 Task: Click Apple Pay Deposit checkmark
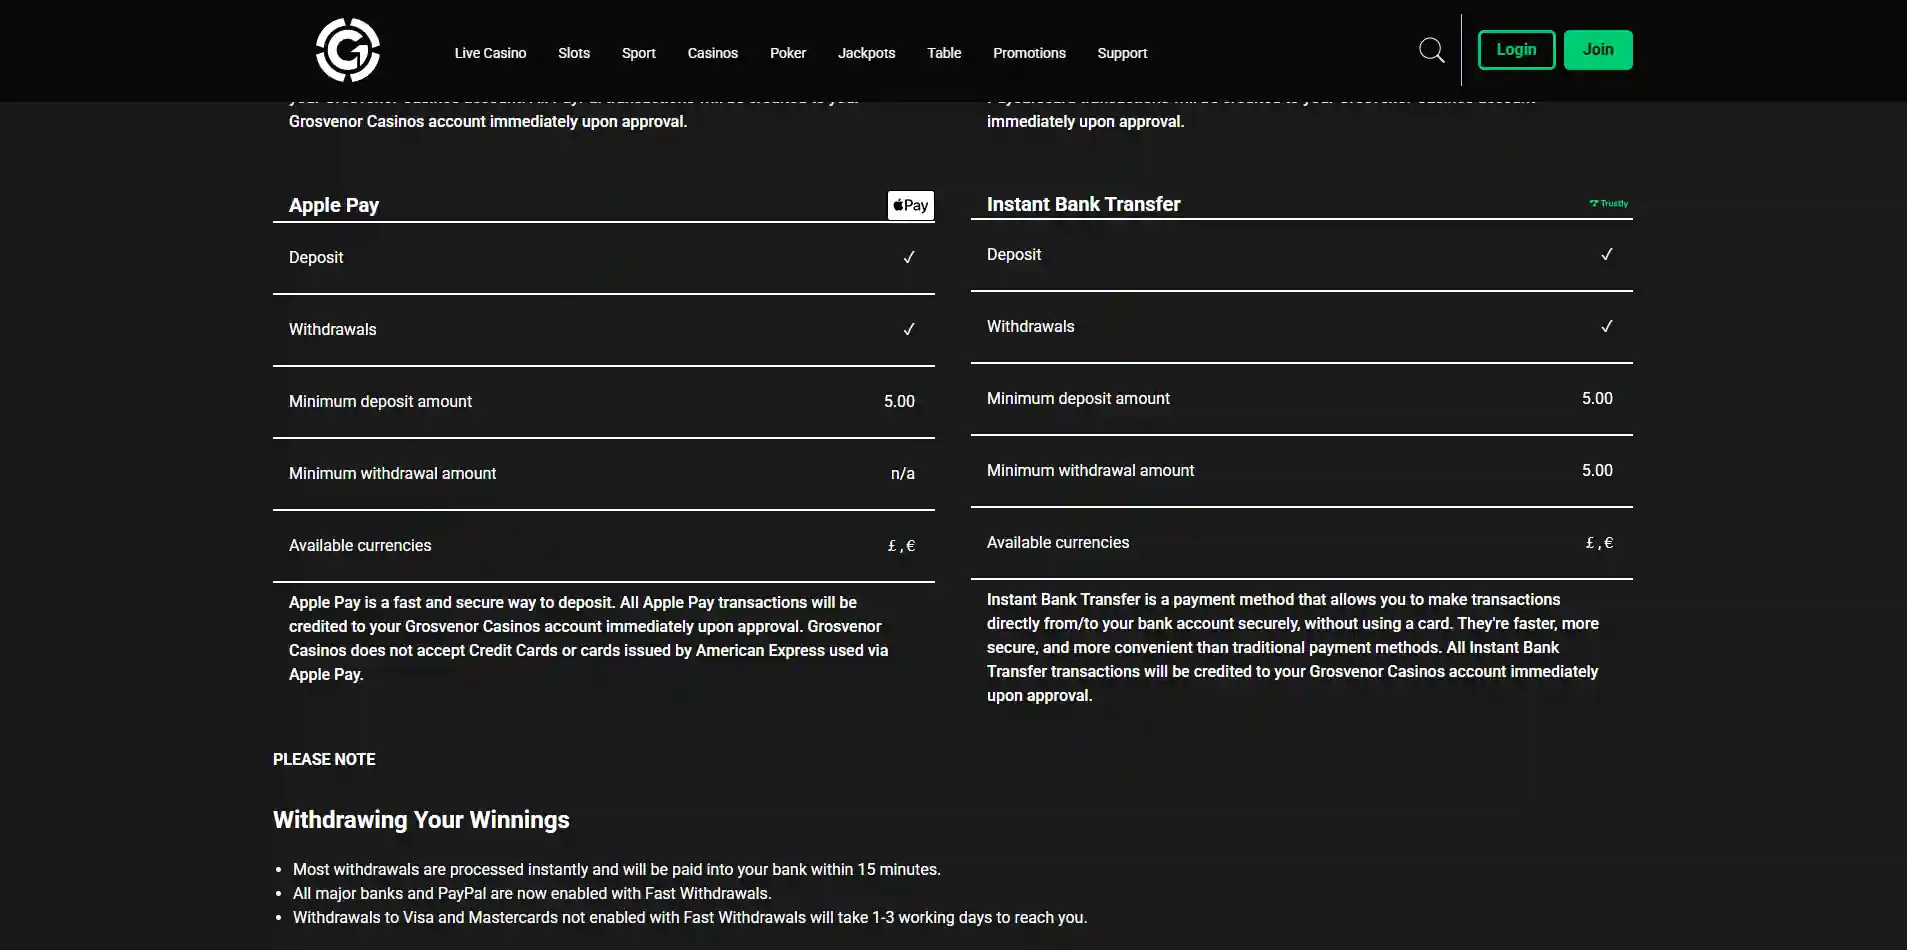pyautogui.click(x=909, y=257)
